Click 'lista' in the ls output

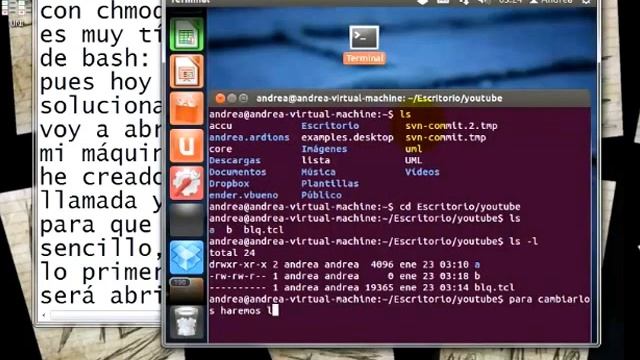coord(316,160)
